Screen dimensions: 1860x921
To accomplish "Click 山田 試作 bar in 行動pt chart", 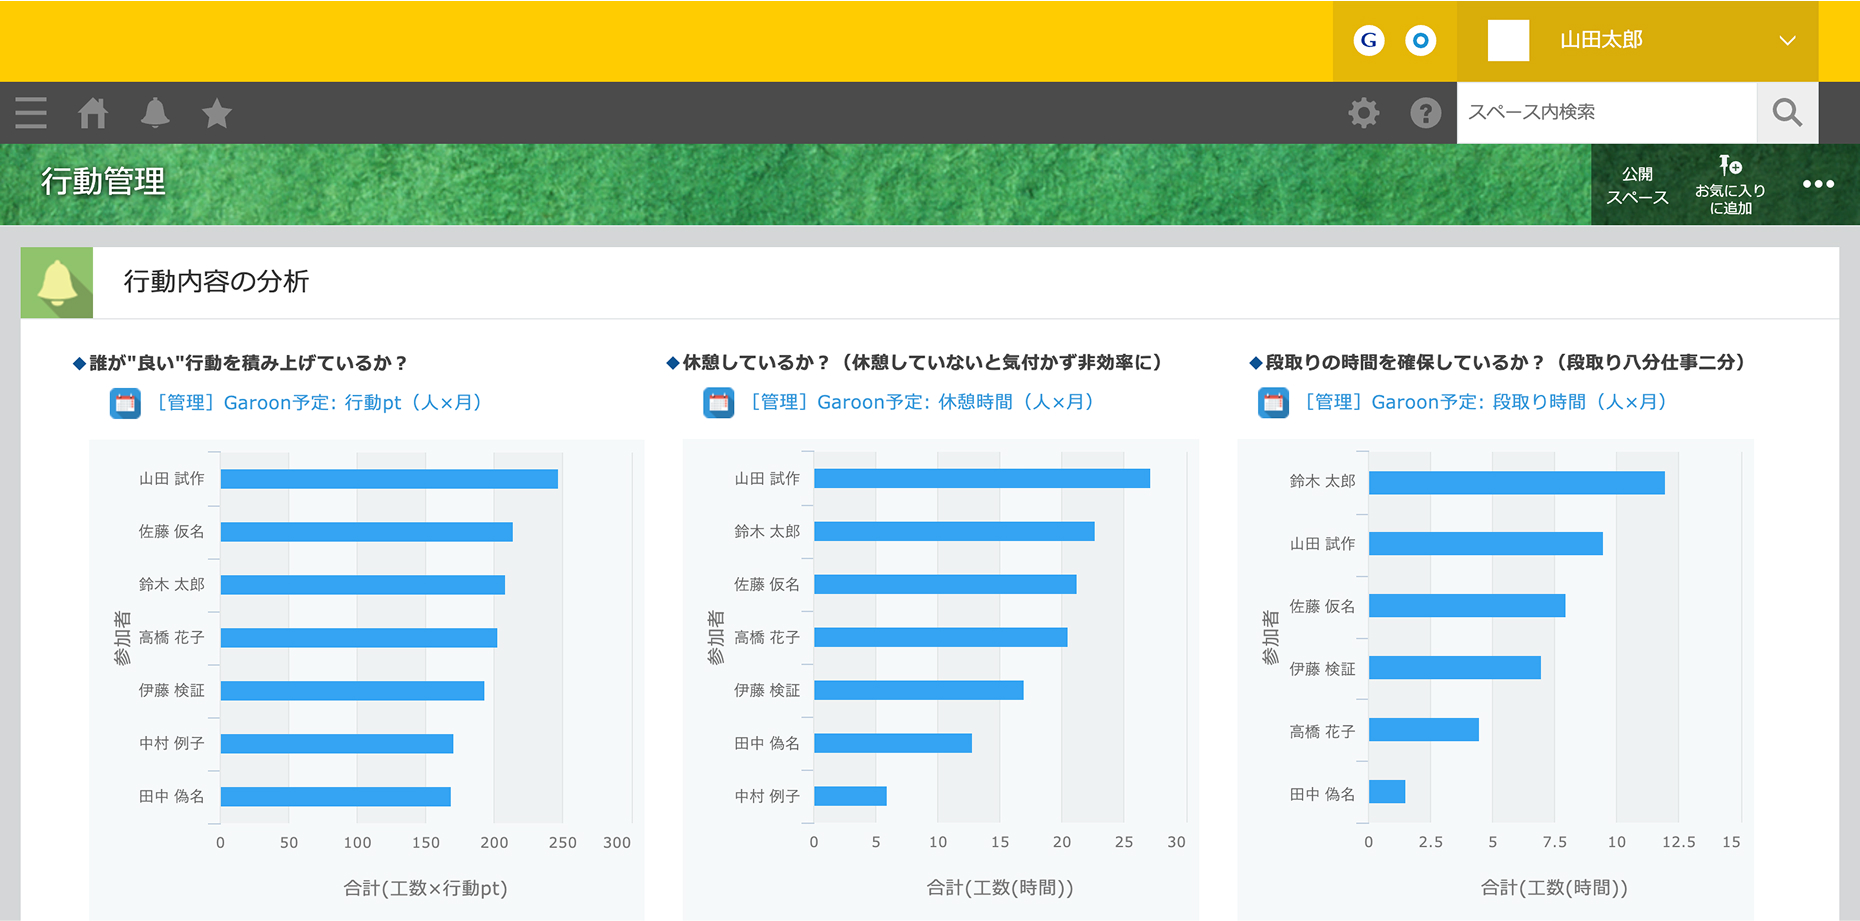I will (x=389, y=479).
